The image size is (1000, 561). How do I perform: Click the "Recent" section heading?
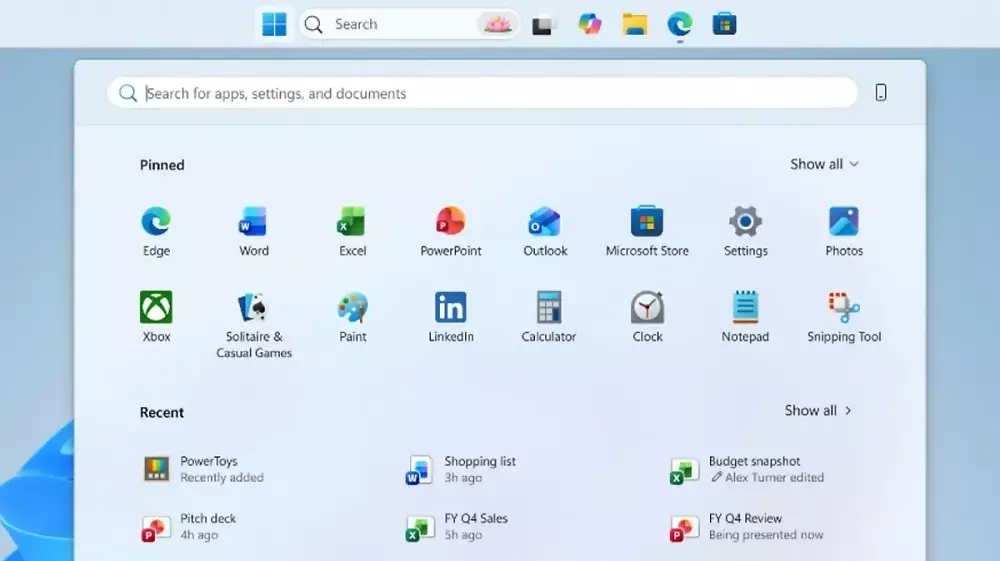click(161, 412)
